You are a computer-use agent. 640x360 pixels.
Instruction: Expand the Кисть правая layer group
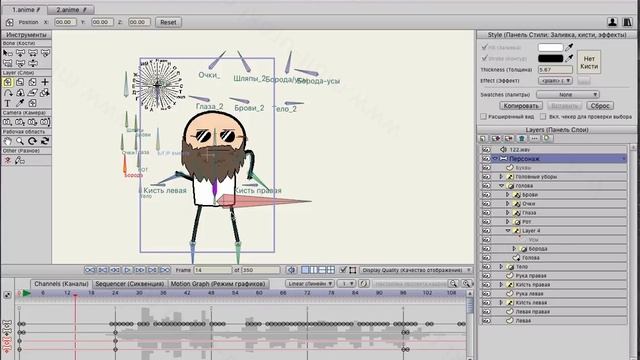pyautogui.click(x=501, y=284)
